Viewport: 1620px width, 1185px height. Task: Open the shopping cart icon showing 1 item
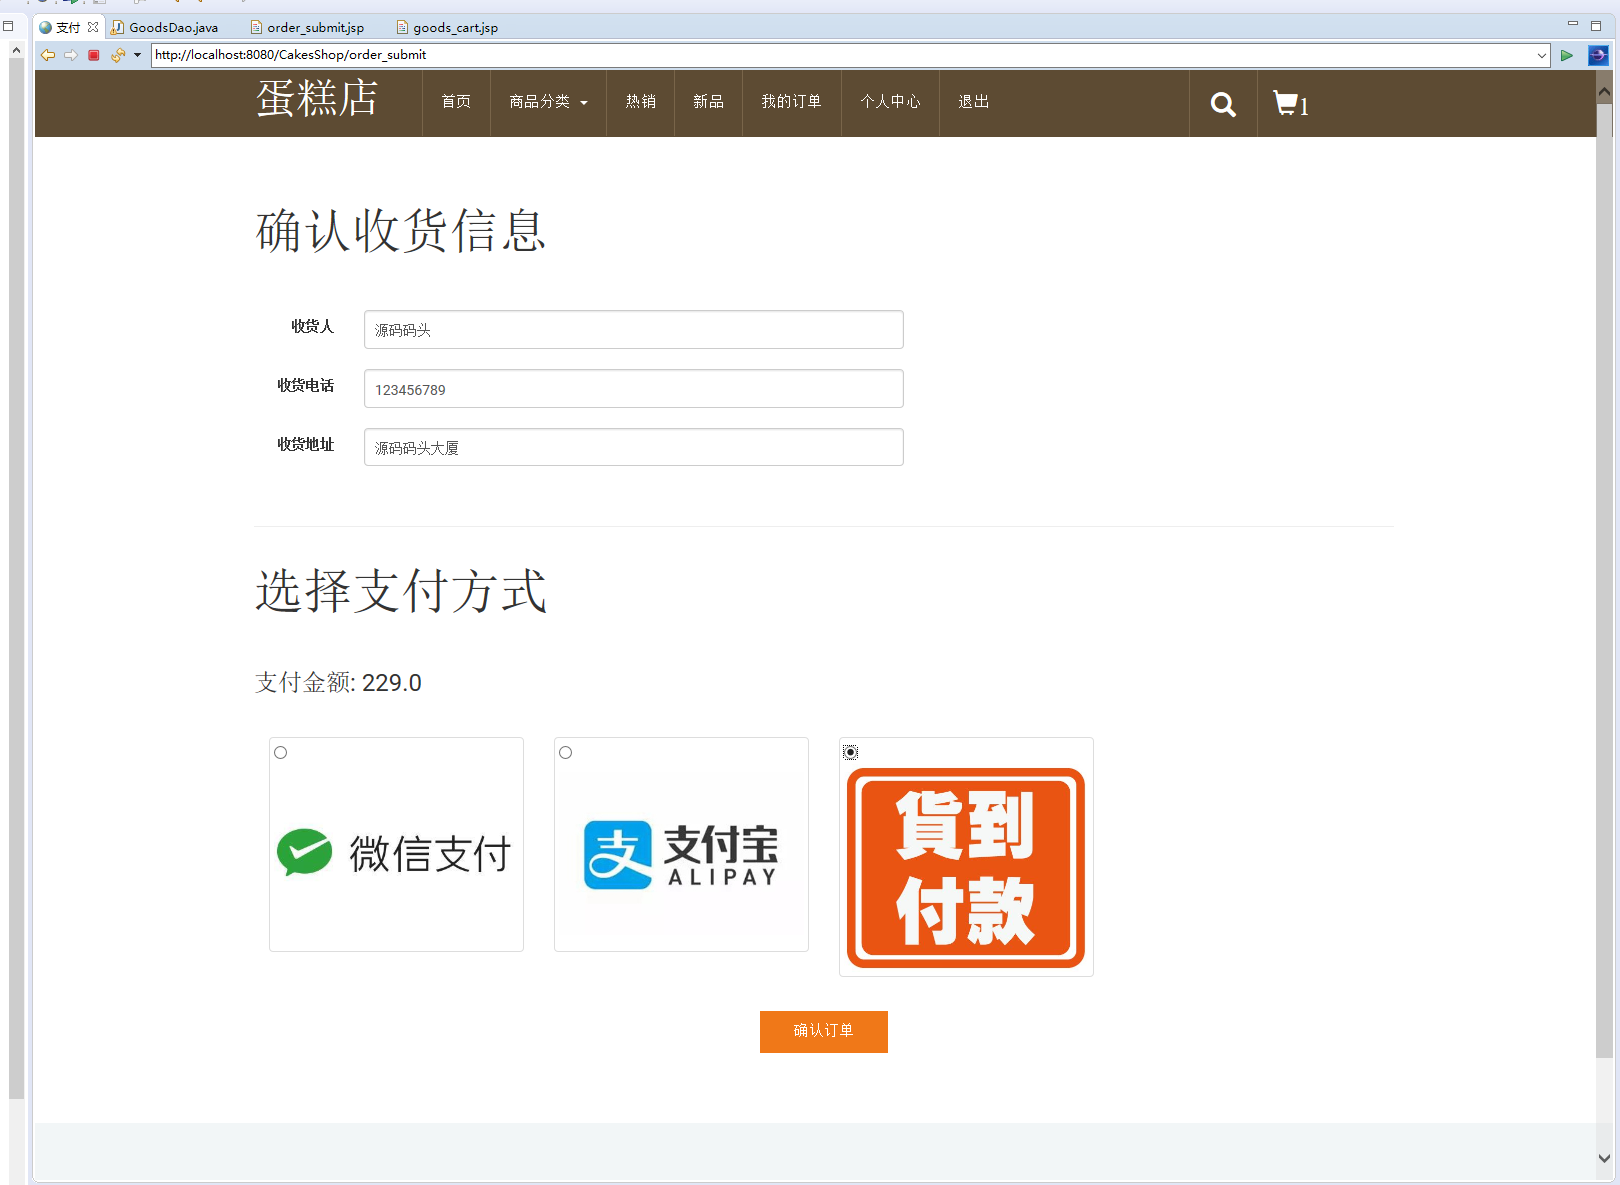click(x=1288, y=103)
